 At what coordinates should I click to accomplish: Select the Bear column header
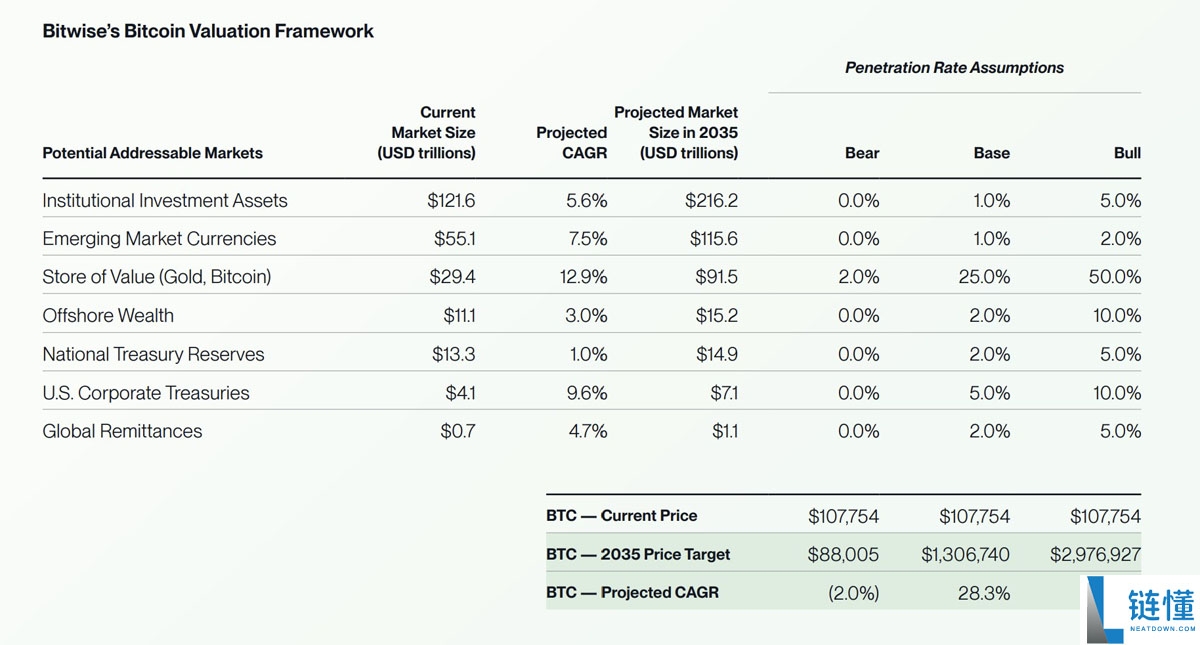coord(861,153)
